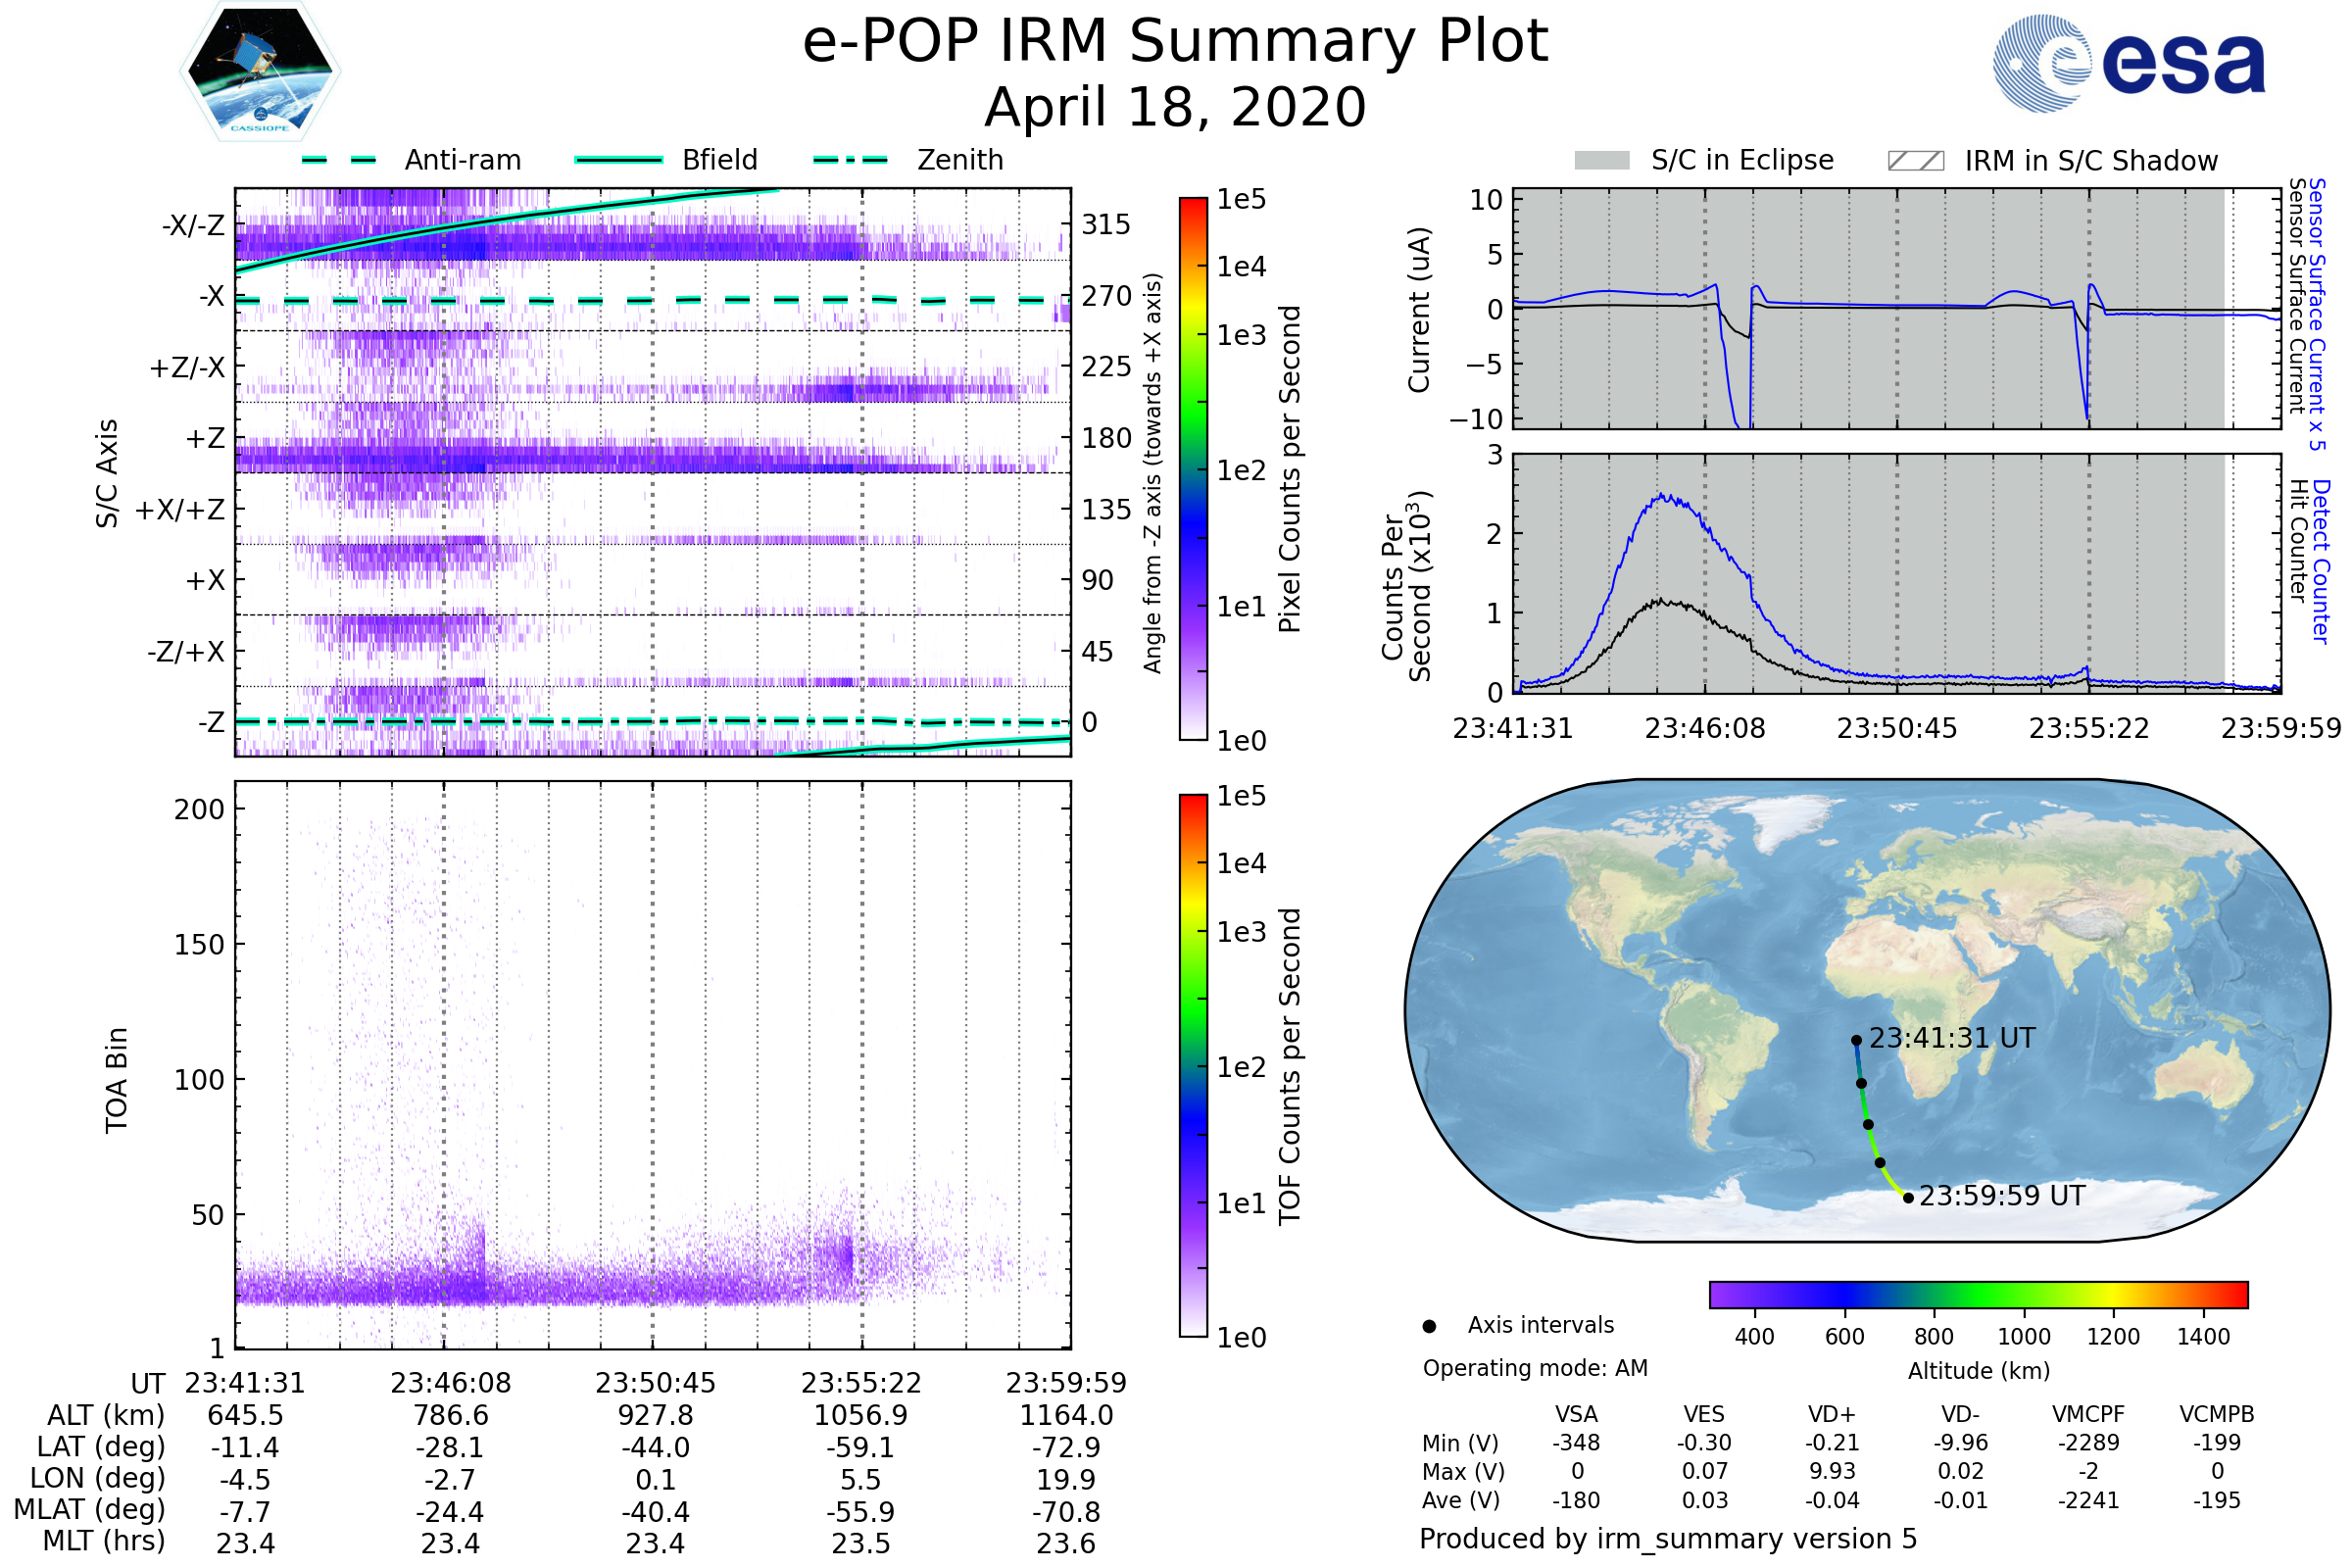Screen dimensions: 2352x1568
Task: Click the Anti-ram dashed line legend marker
Action: [338, 160]
